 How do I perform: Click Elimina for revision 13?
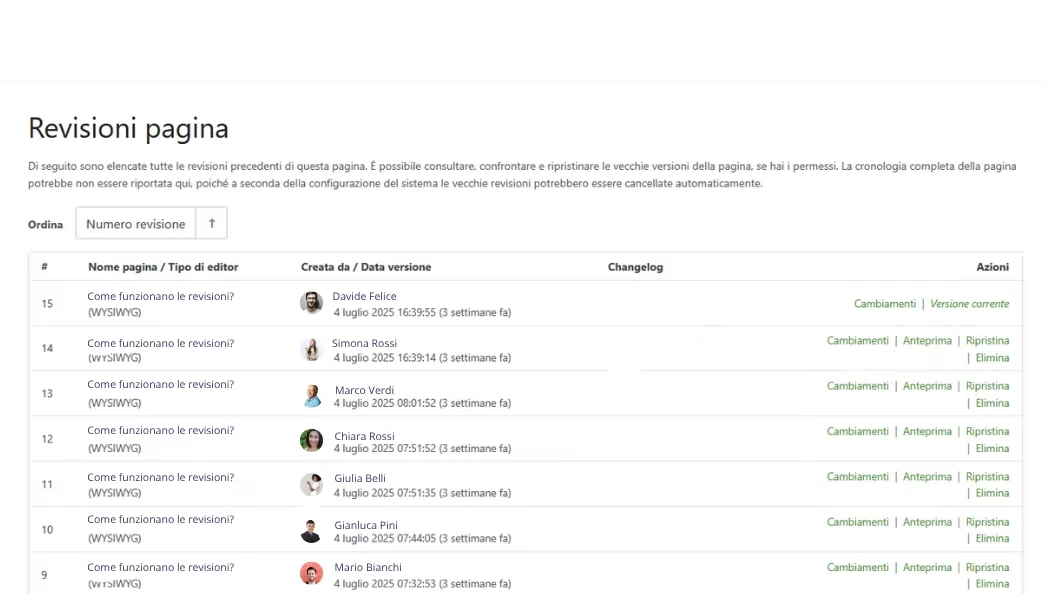pyautogui.click(x=992, y=404)
